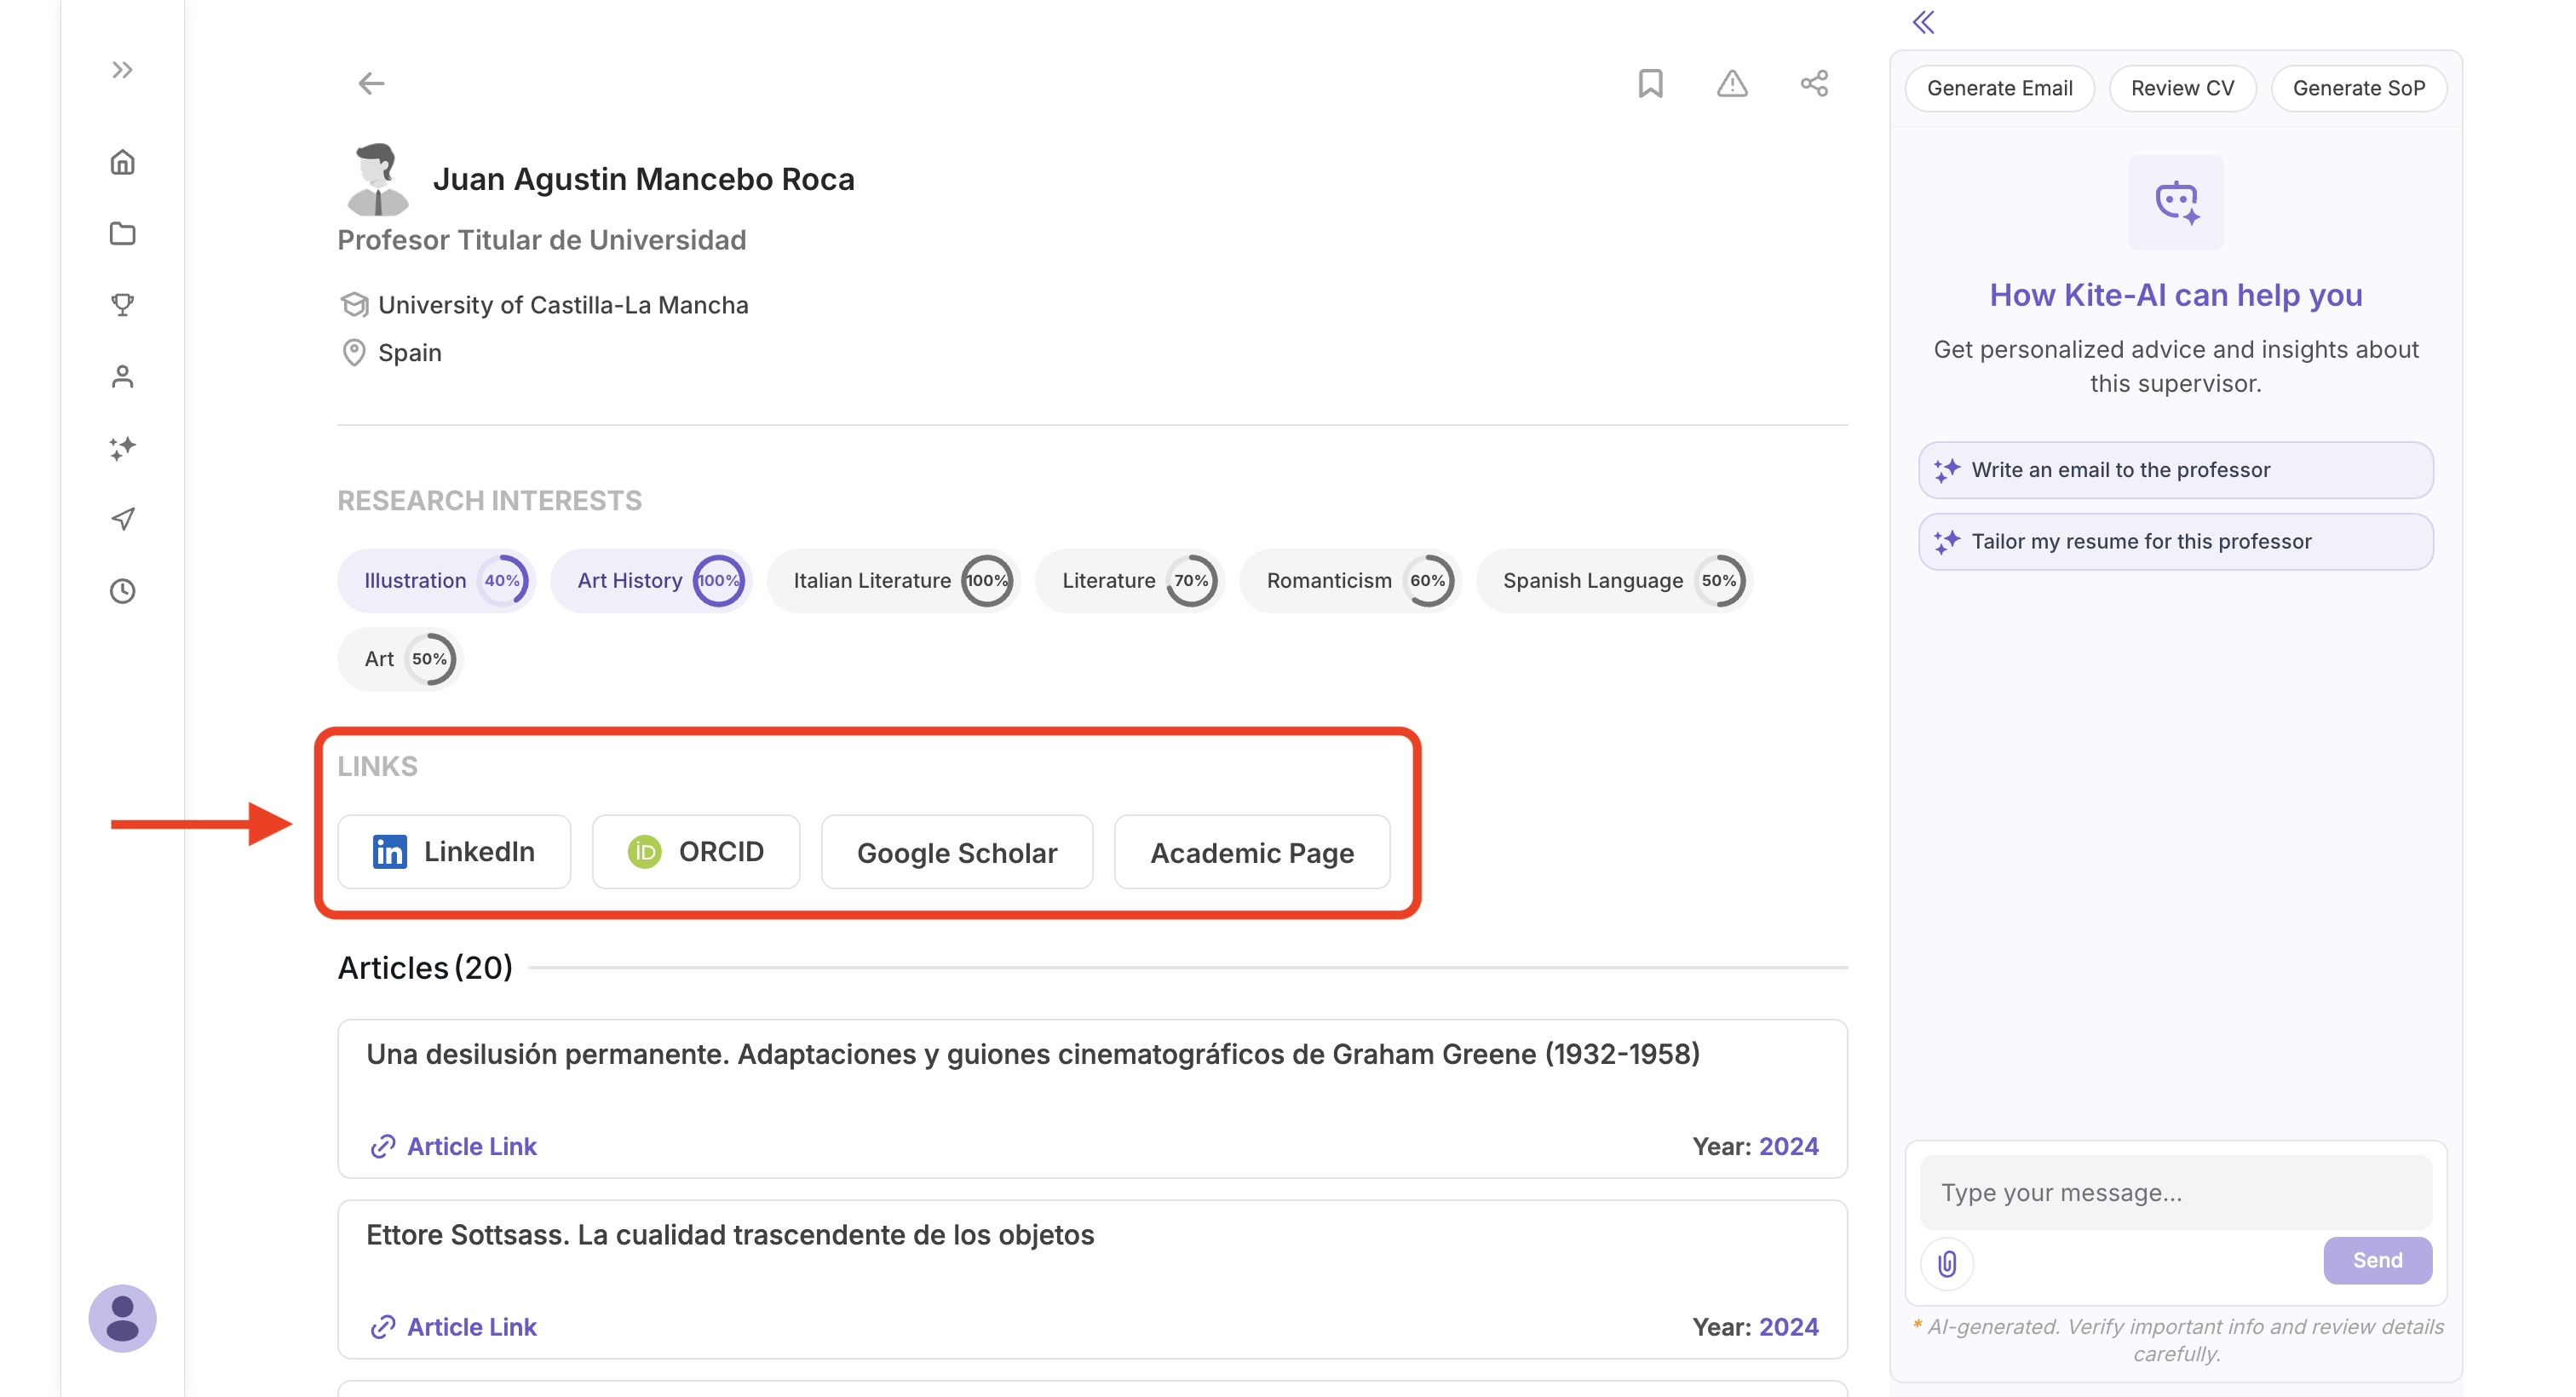The image size is (2576, 1397).
Task: Go back using the left arrow
Action: click(371, 83)
